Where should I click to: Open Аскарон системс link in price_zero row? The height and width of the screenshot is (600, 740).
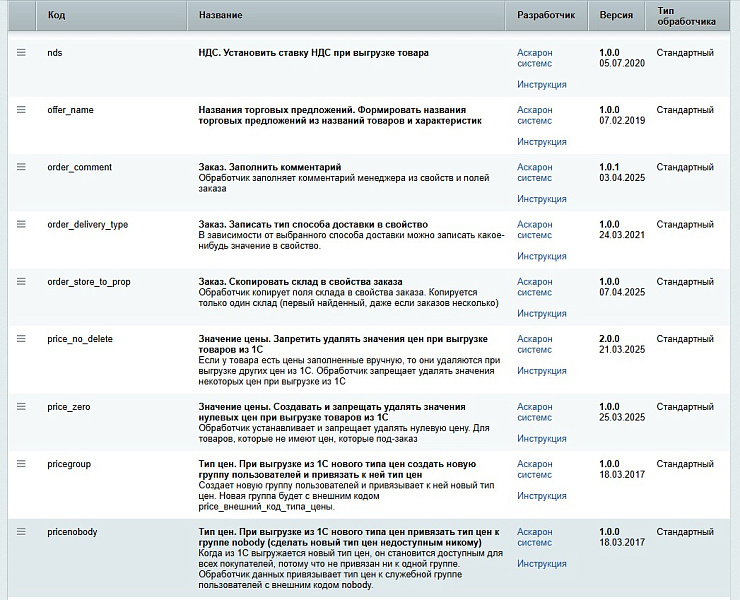click(x=535, y=412)
